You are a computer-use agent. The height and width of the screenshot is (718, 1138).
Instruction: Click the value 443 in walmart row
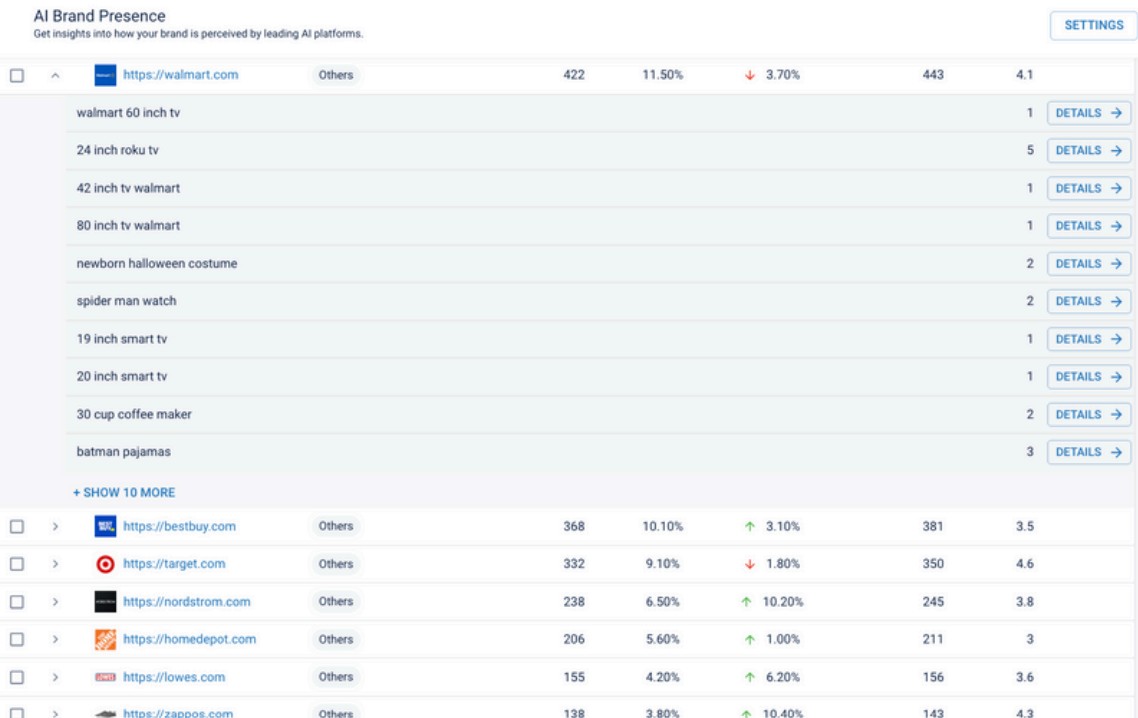coord(933,75)
